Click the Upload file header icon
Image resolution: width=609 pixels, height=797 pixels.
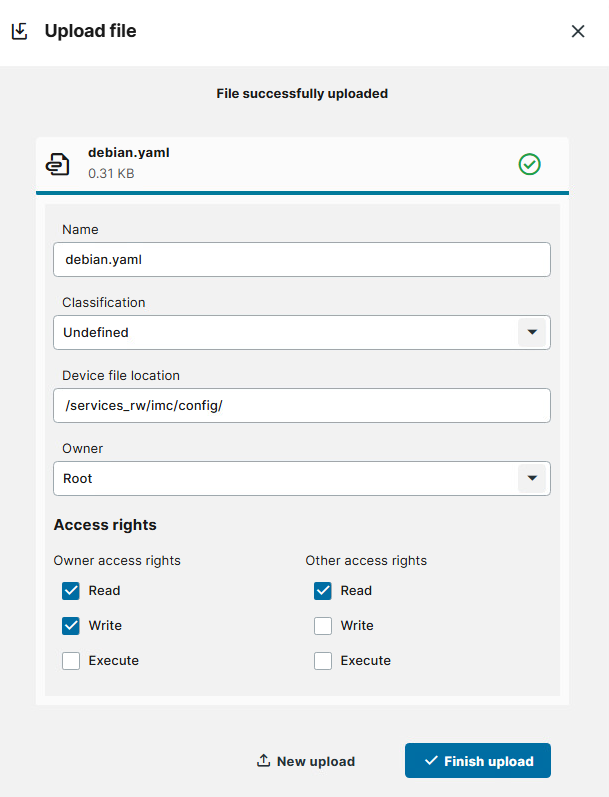(x=19, y=31)
